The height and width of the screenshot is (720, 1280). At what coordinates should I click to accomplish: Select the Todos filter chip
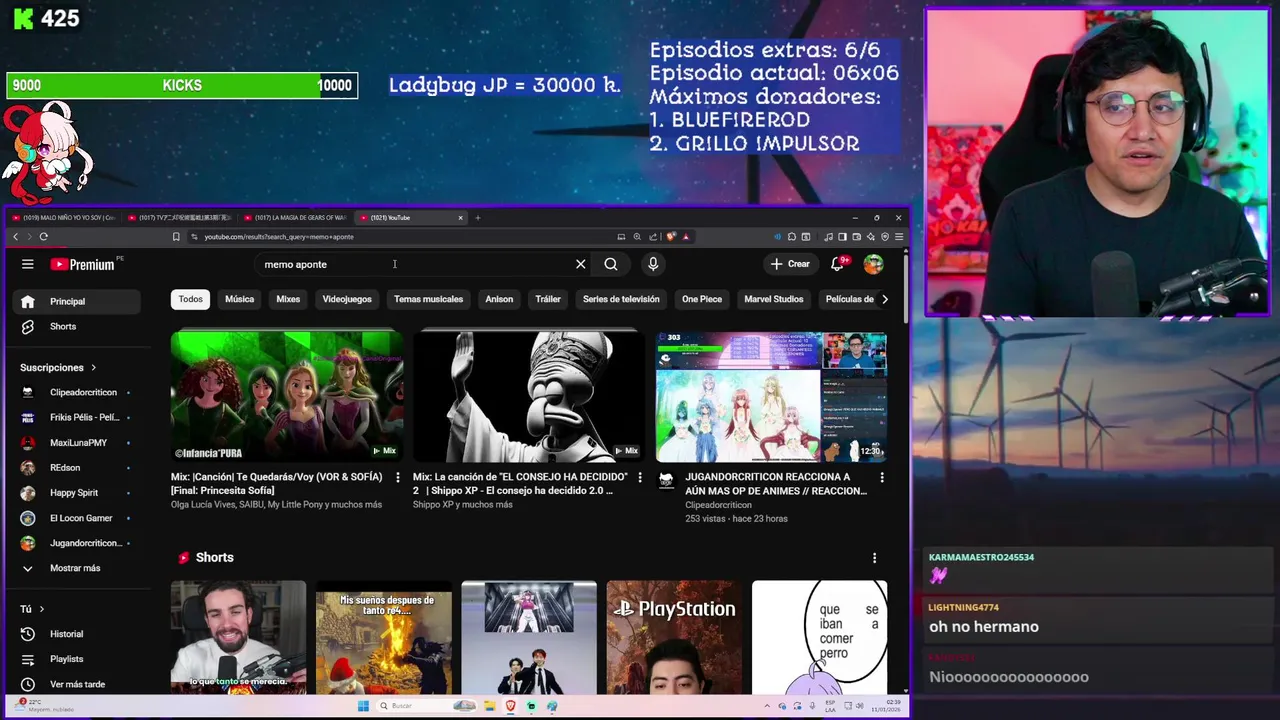(x=190, y=299)
